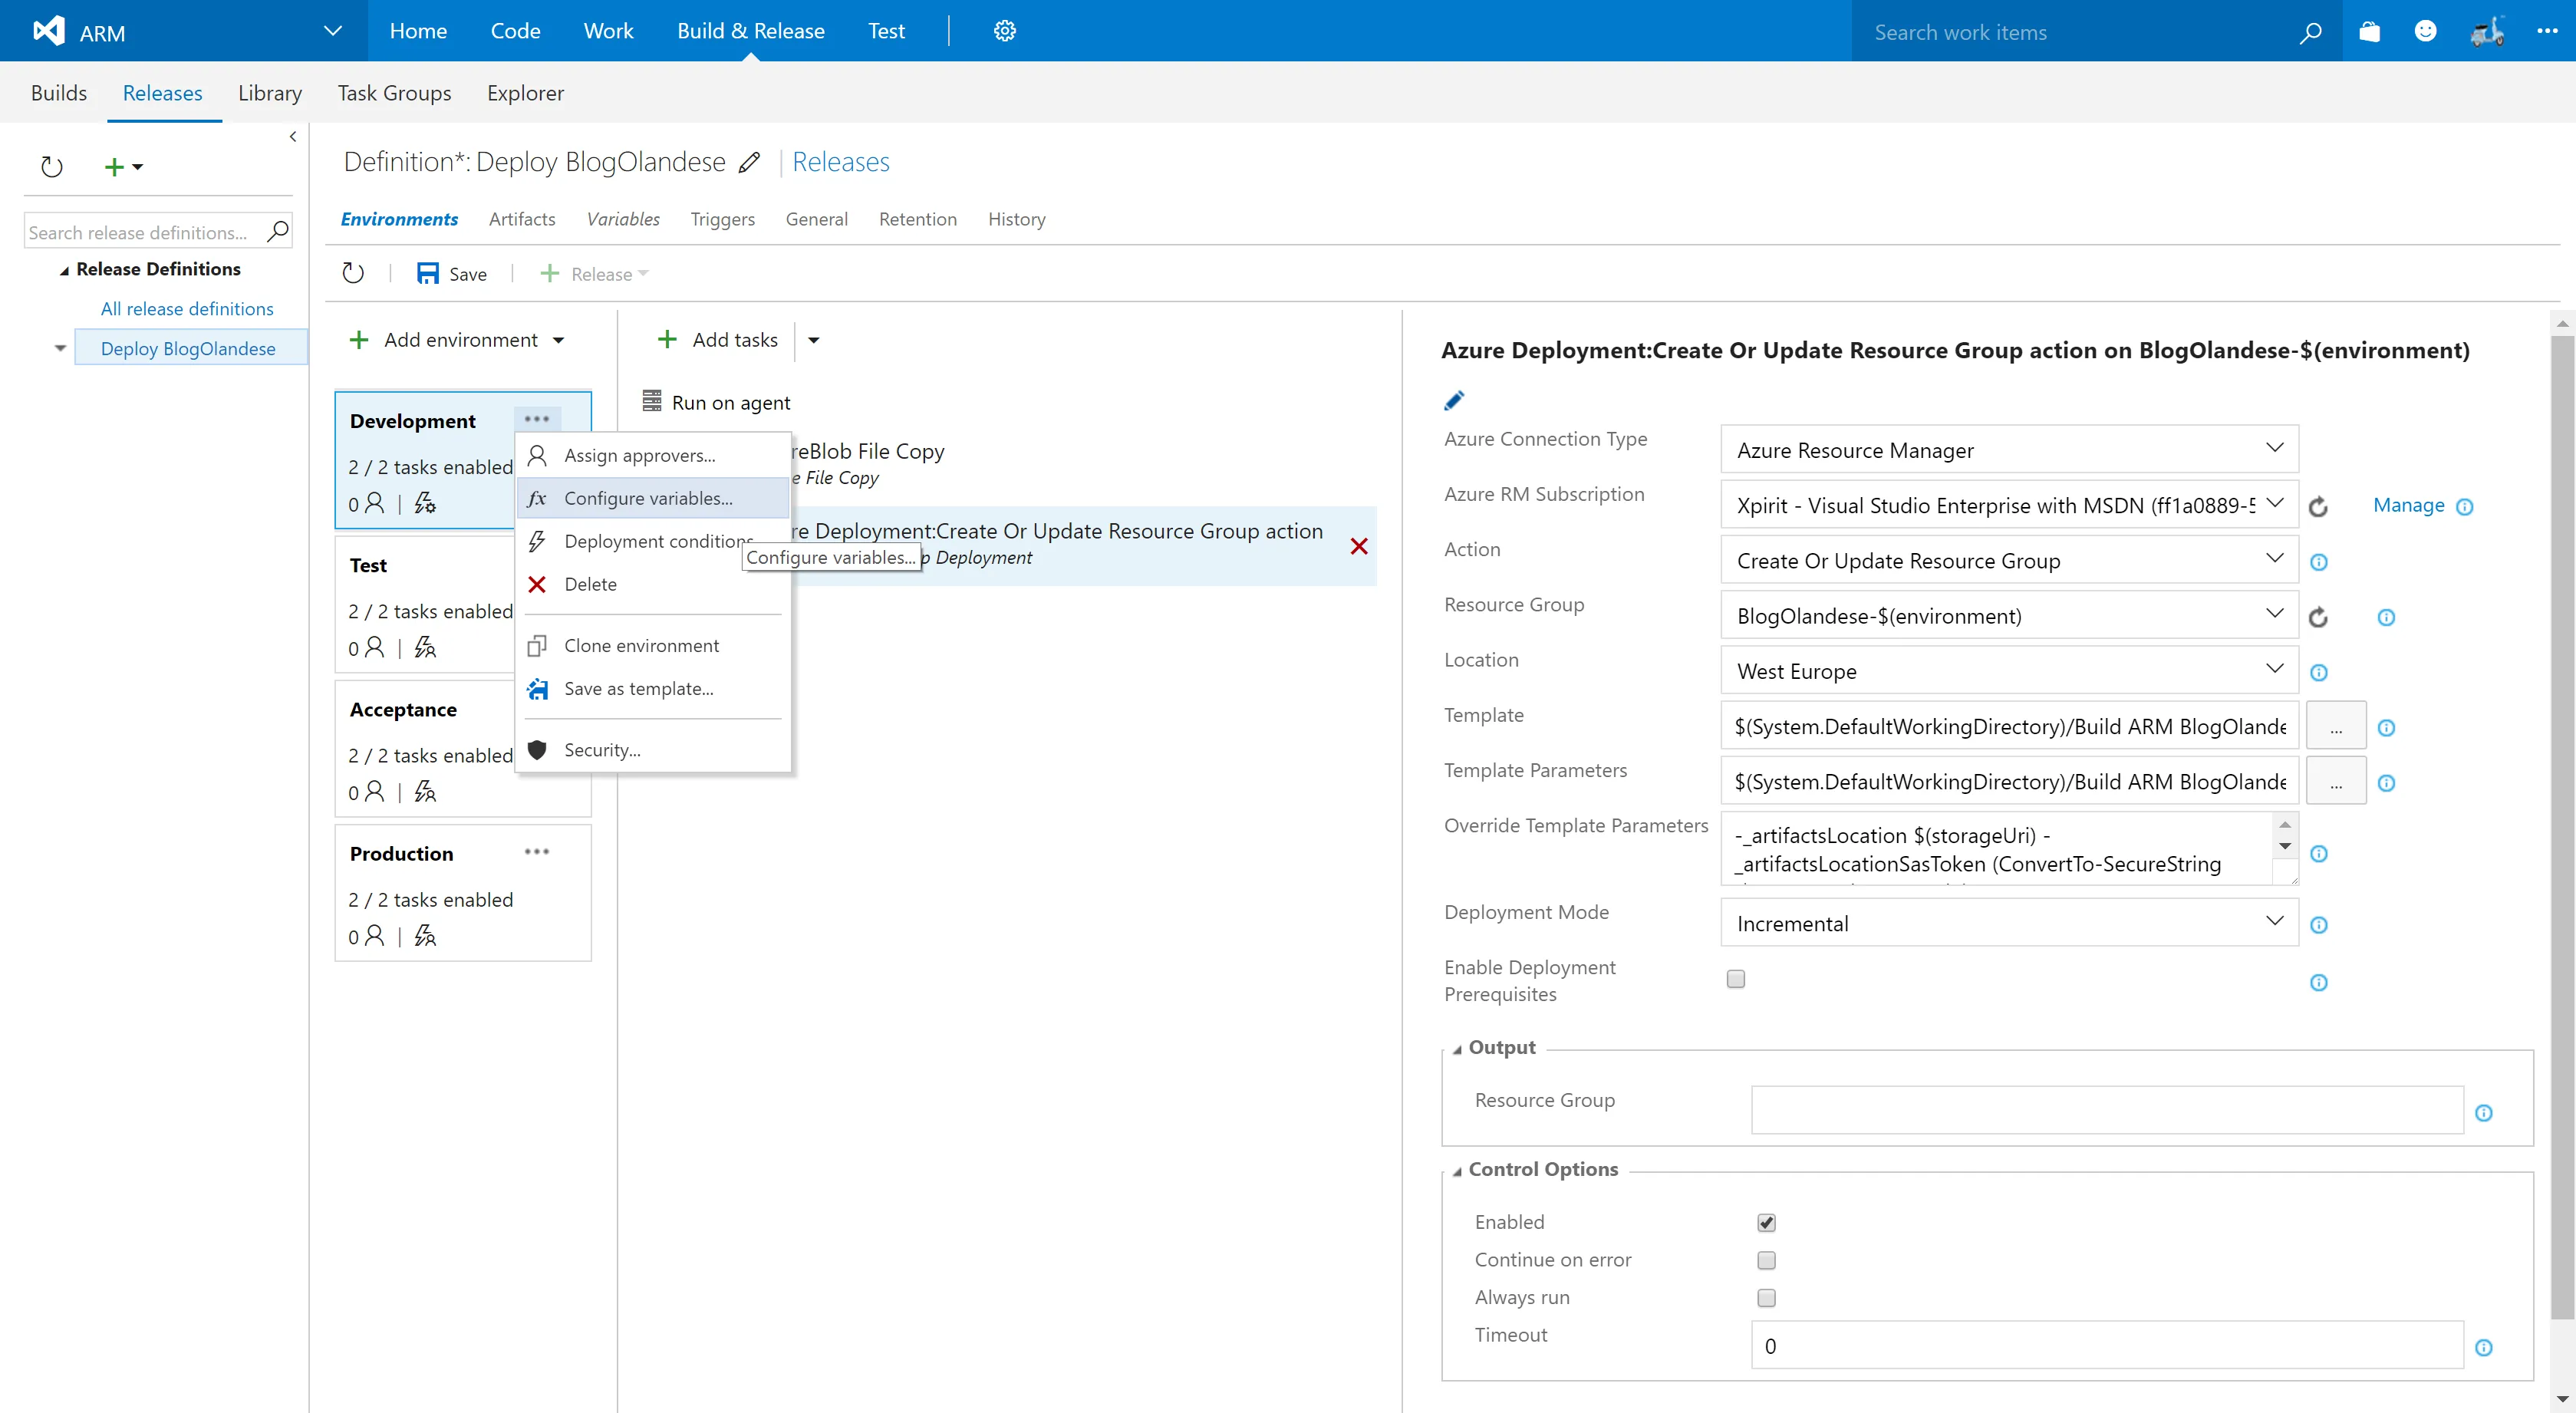Choose Assign approvers... from context menu
This screenshot has width=2576, height=1413.
pyautogui.click(x=654, y=455)
